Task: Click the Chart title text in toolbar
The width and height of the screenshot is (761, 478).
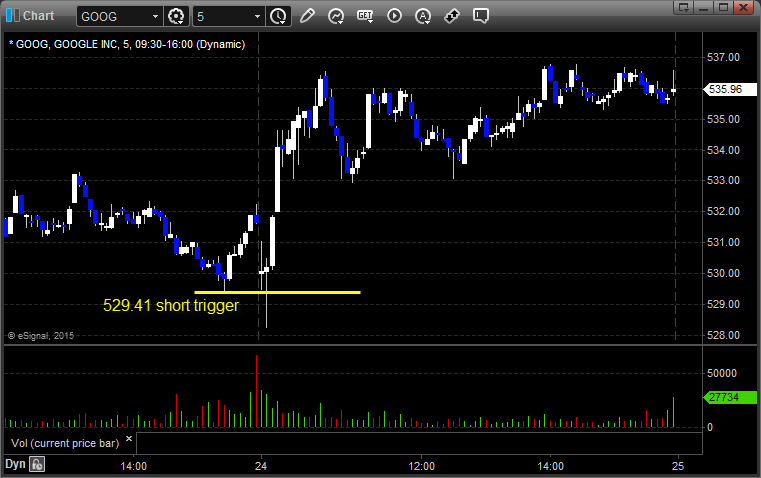Action: 38,16
